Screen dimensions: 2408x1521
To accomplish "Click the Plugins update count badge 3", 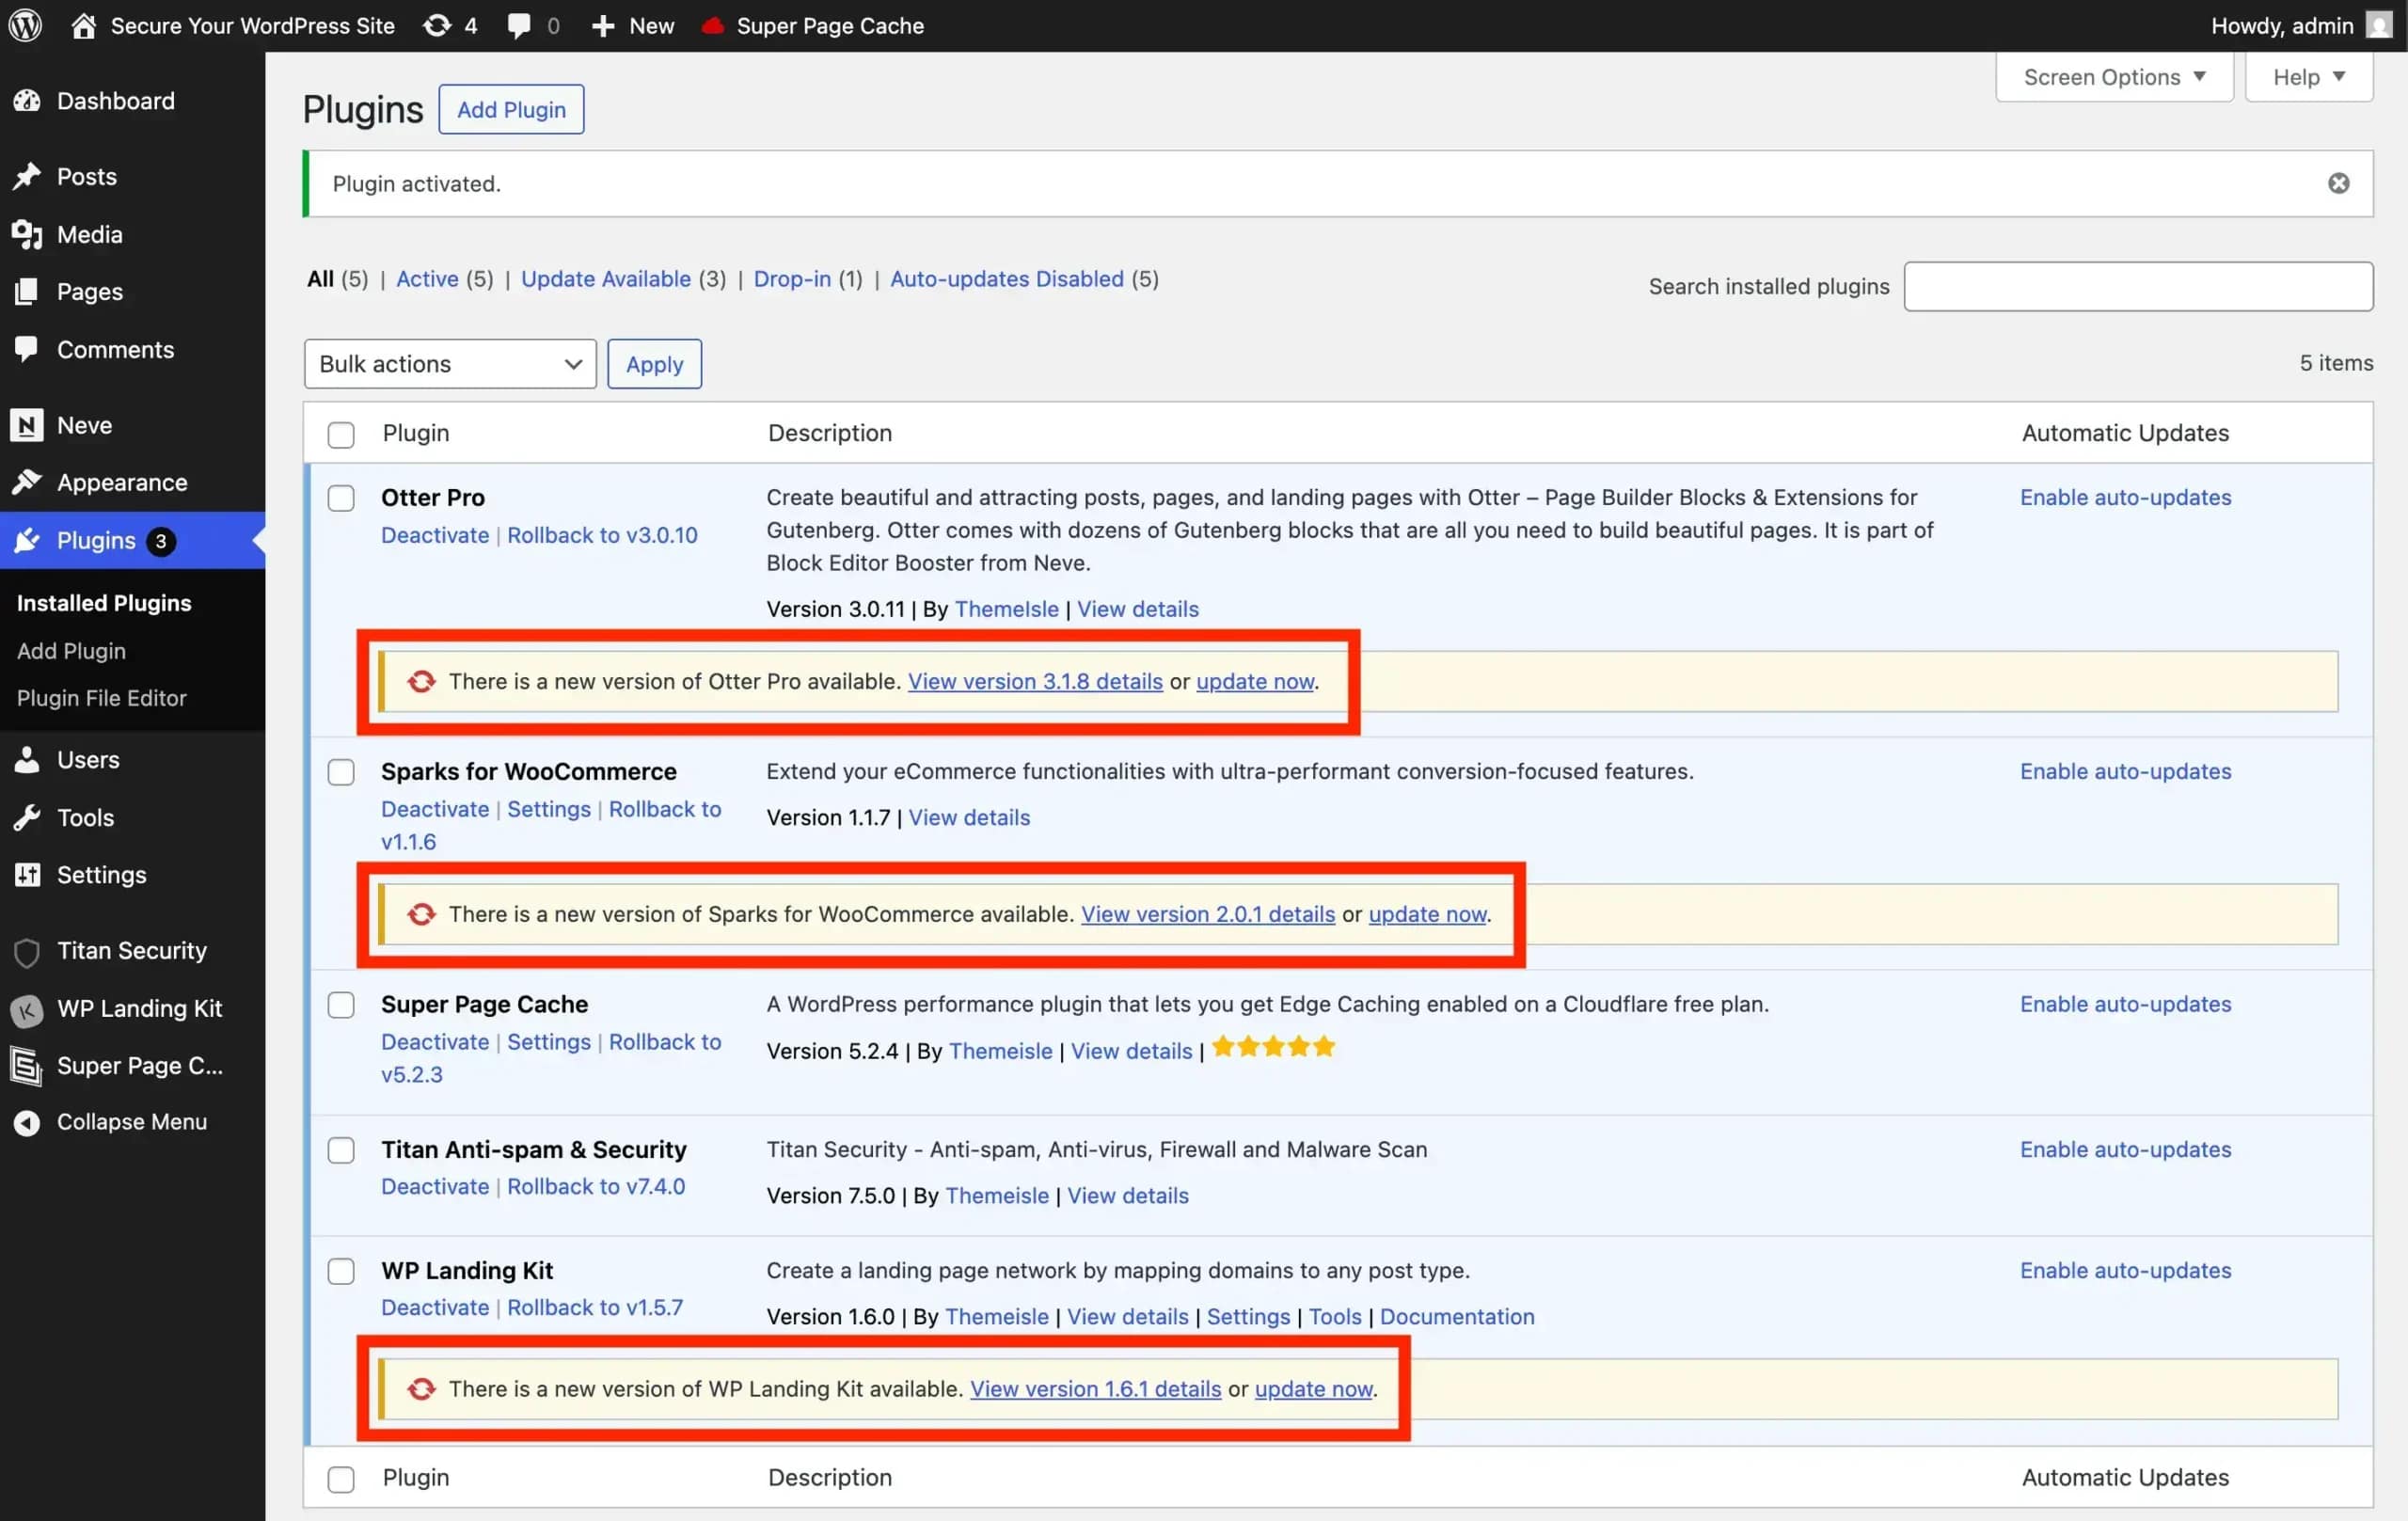I will tap(161, 541).
